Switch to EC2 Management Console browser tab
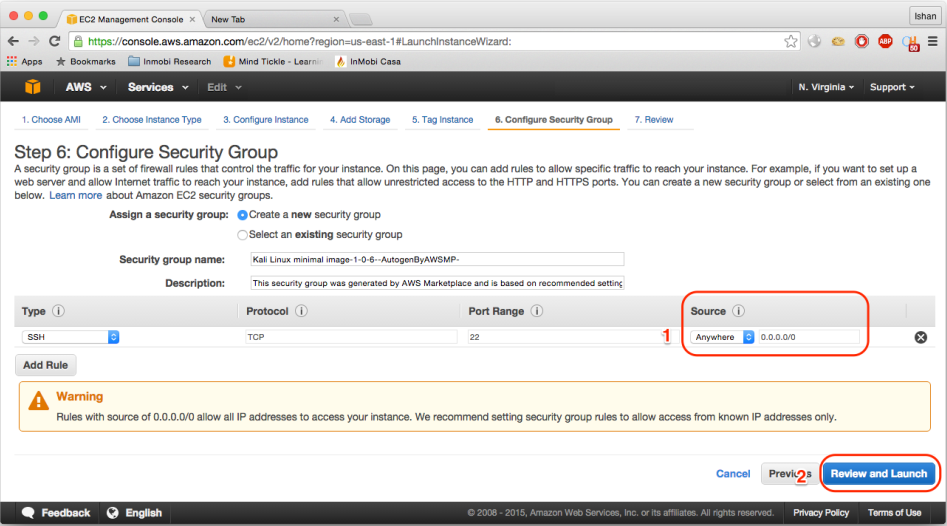Viewport: 947px width, 526px height. 130,19
